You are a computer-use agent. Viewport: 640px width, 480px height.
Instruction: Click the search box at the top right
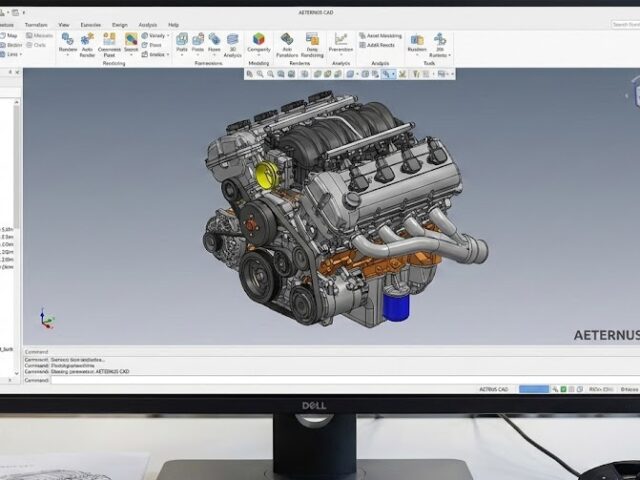pyautogui.click(x=626, y=24)
